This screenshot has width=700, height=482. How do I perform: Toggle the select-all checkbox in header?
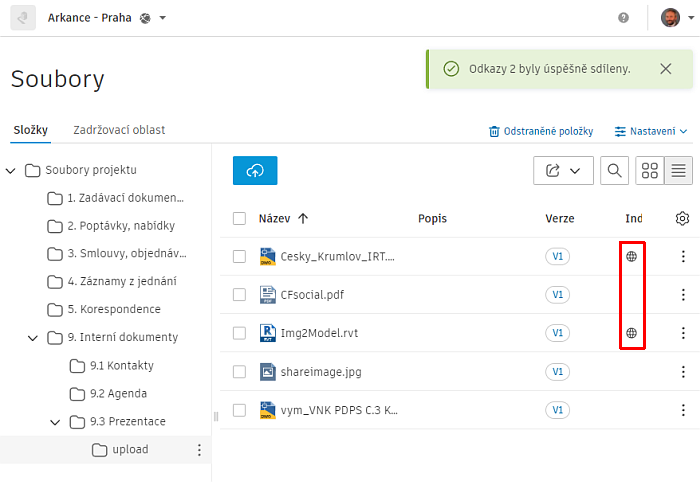pyautogui.click(x=239, y=219)
